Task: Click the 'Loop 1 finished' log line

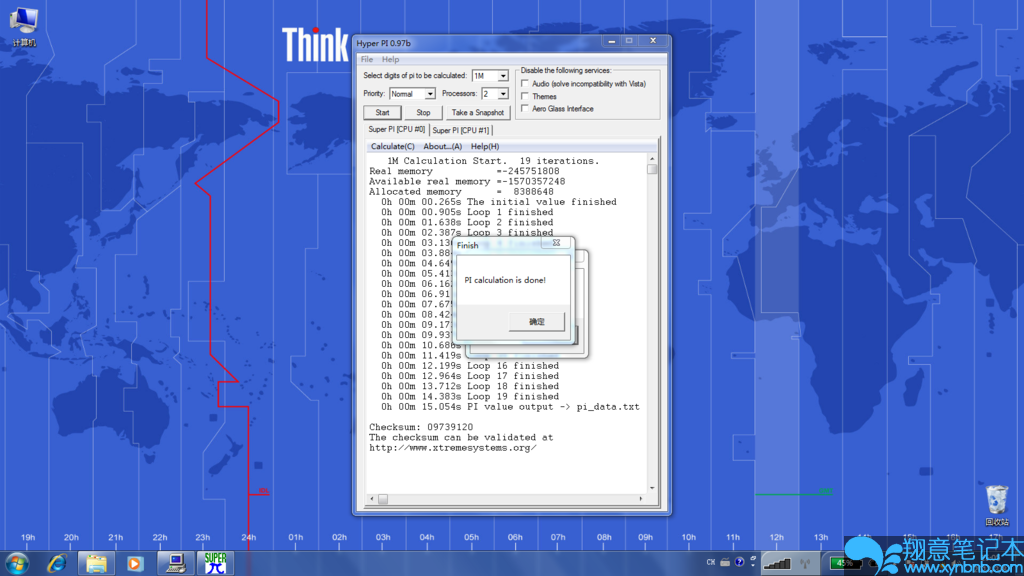Action: tap(468, 212)
